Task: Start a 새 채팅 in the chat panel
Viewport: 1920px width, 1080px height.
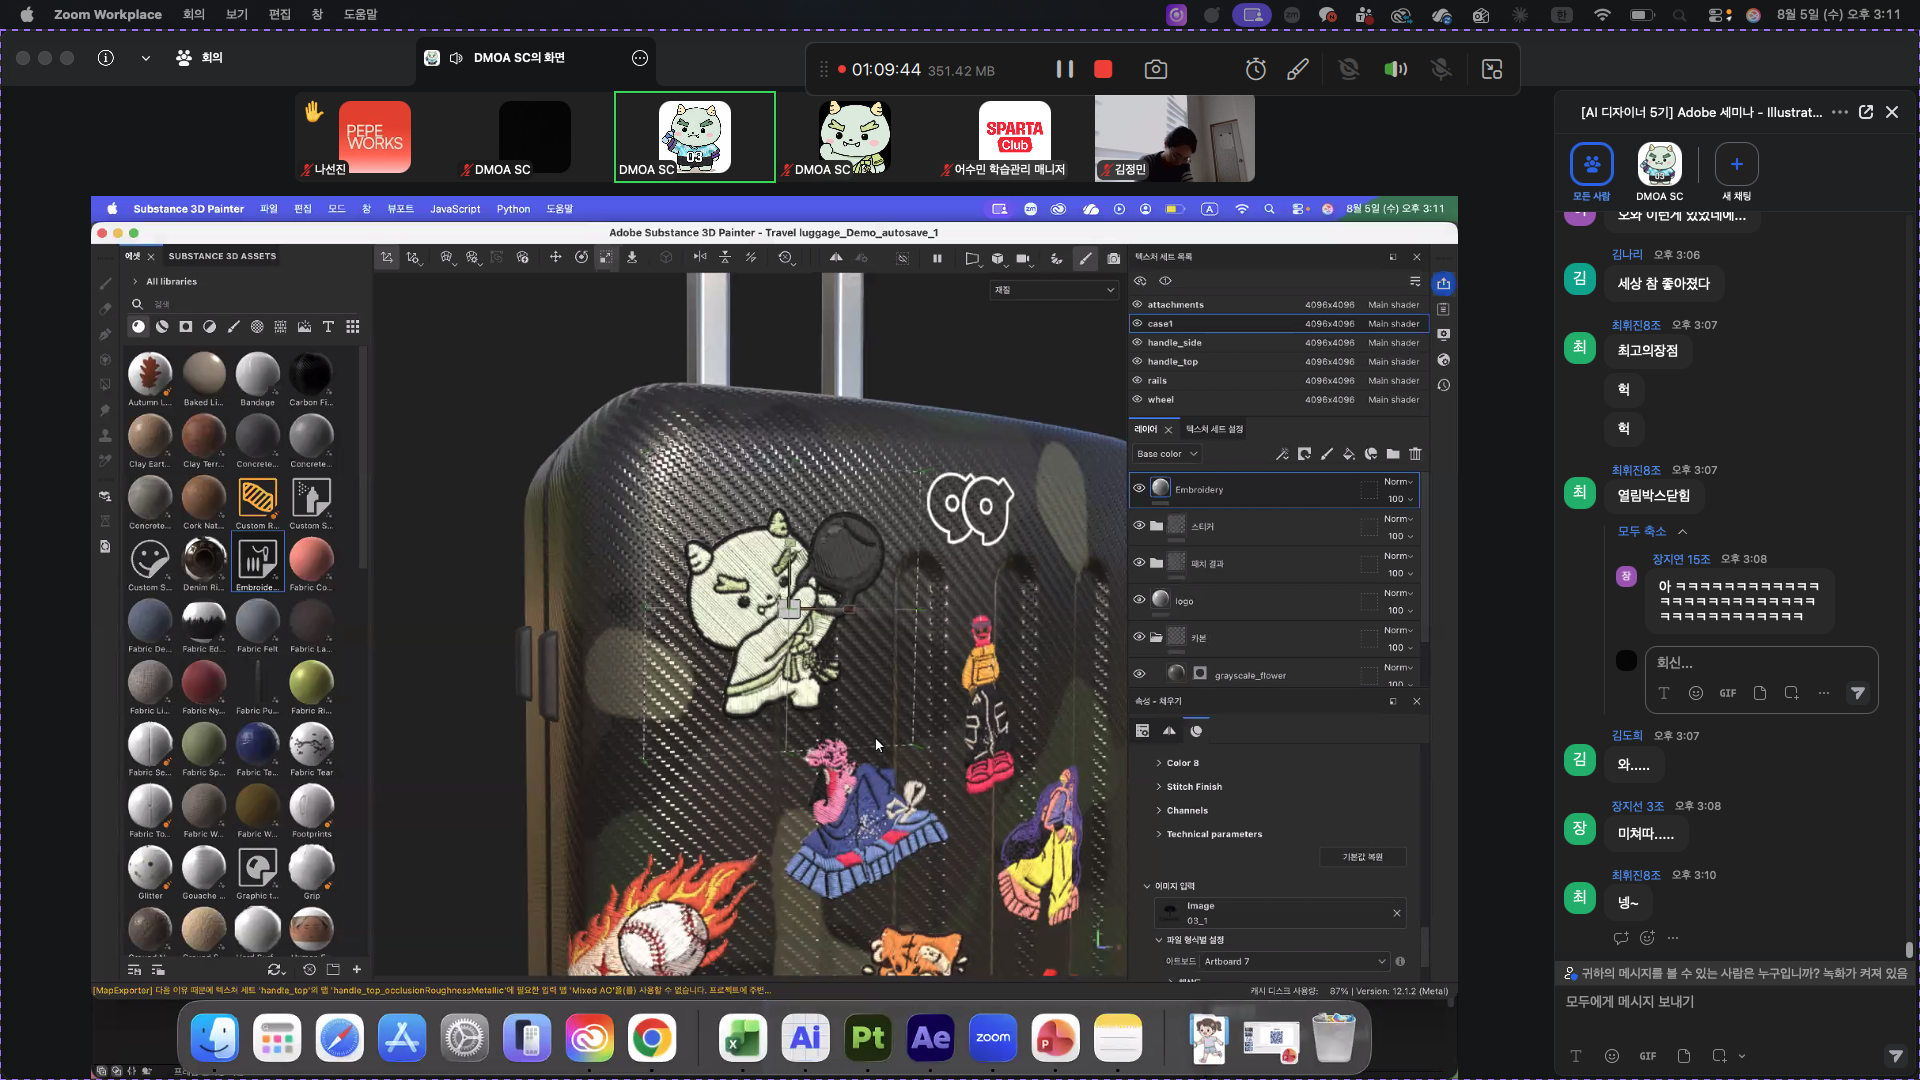Action: coord(1736,172)
